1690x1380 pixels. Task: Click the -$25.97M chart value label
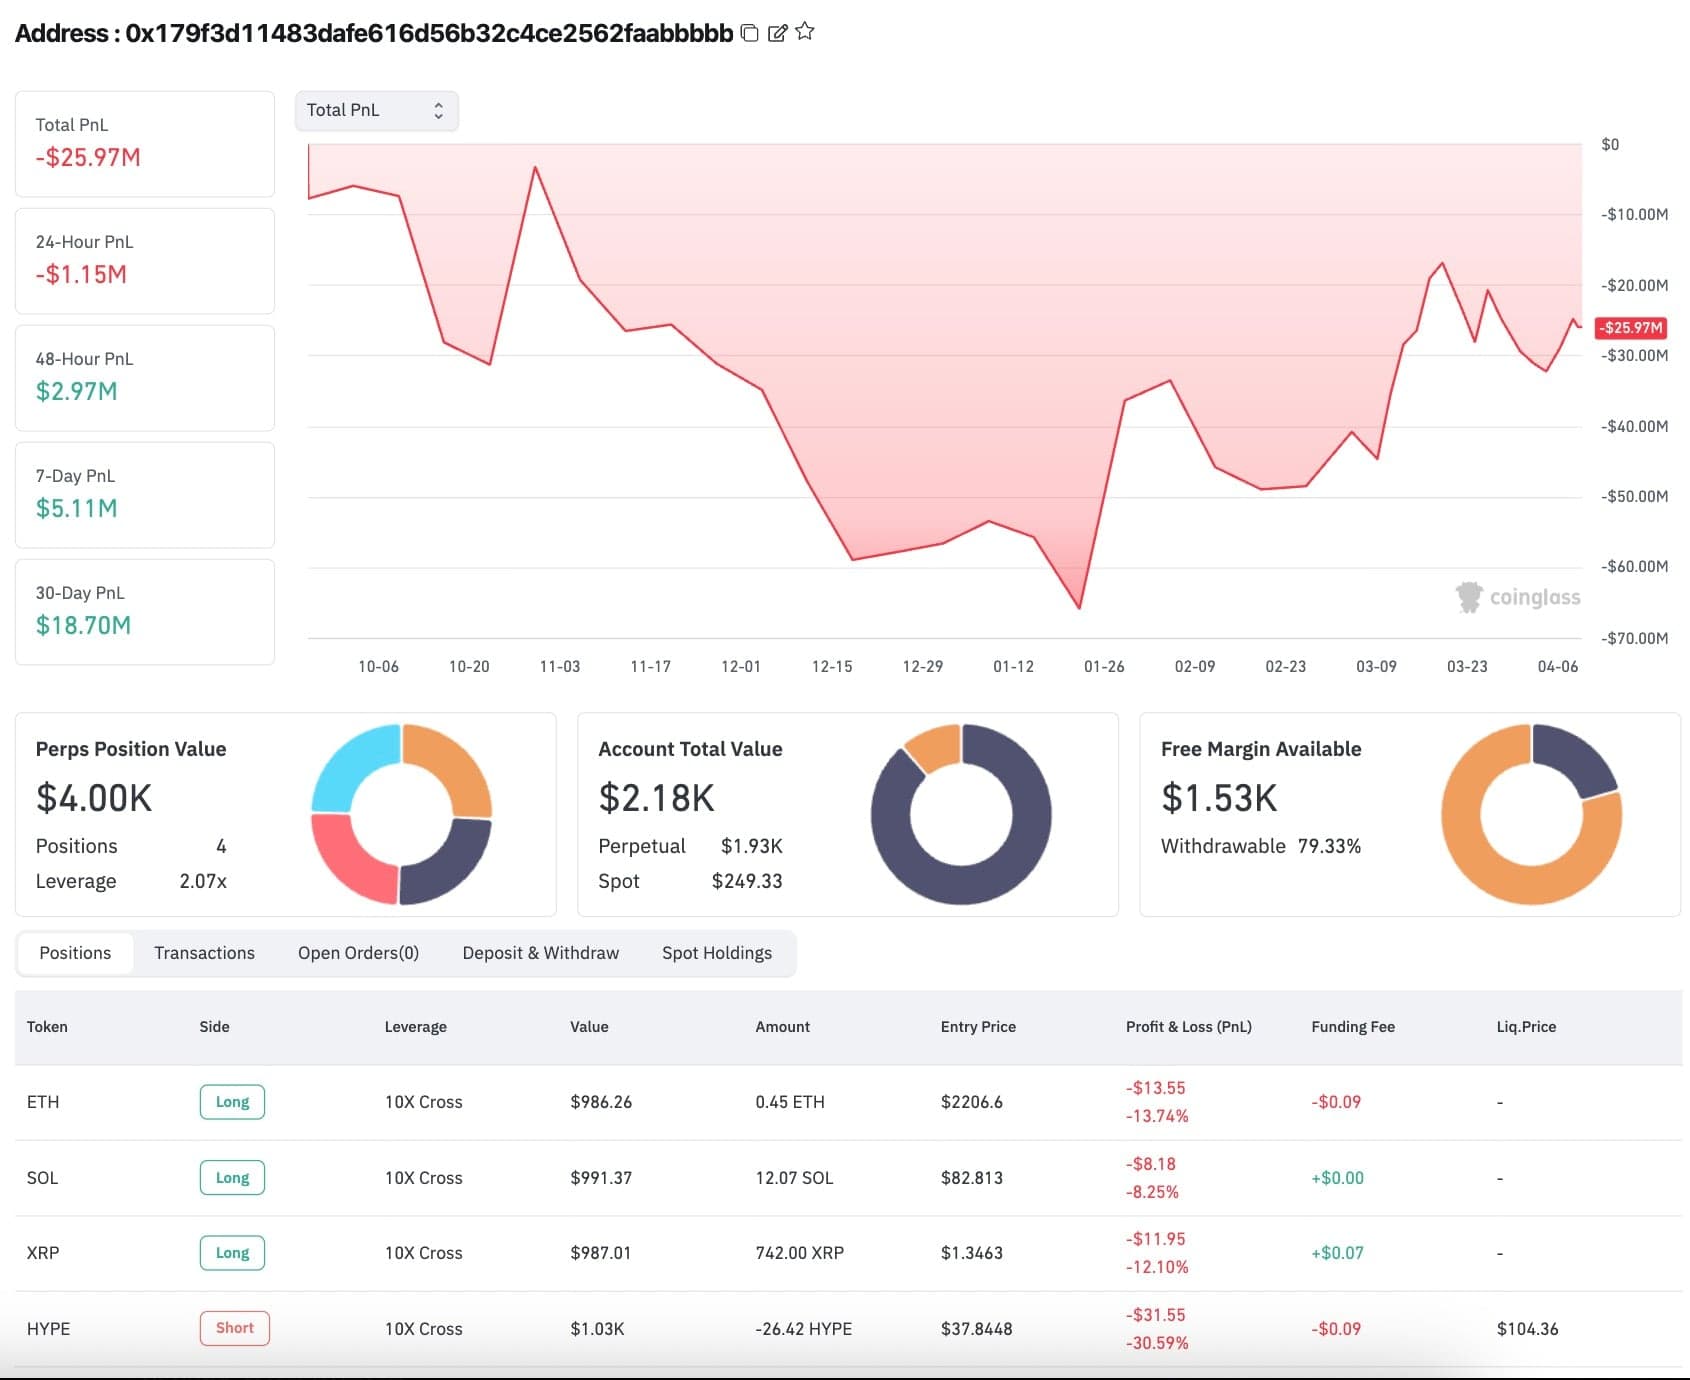pyautogui.click(x=1630, y=328)
